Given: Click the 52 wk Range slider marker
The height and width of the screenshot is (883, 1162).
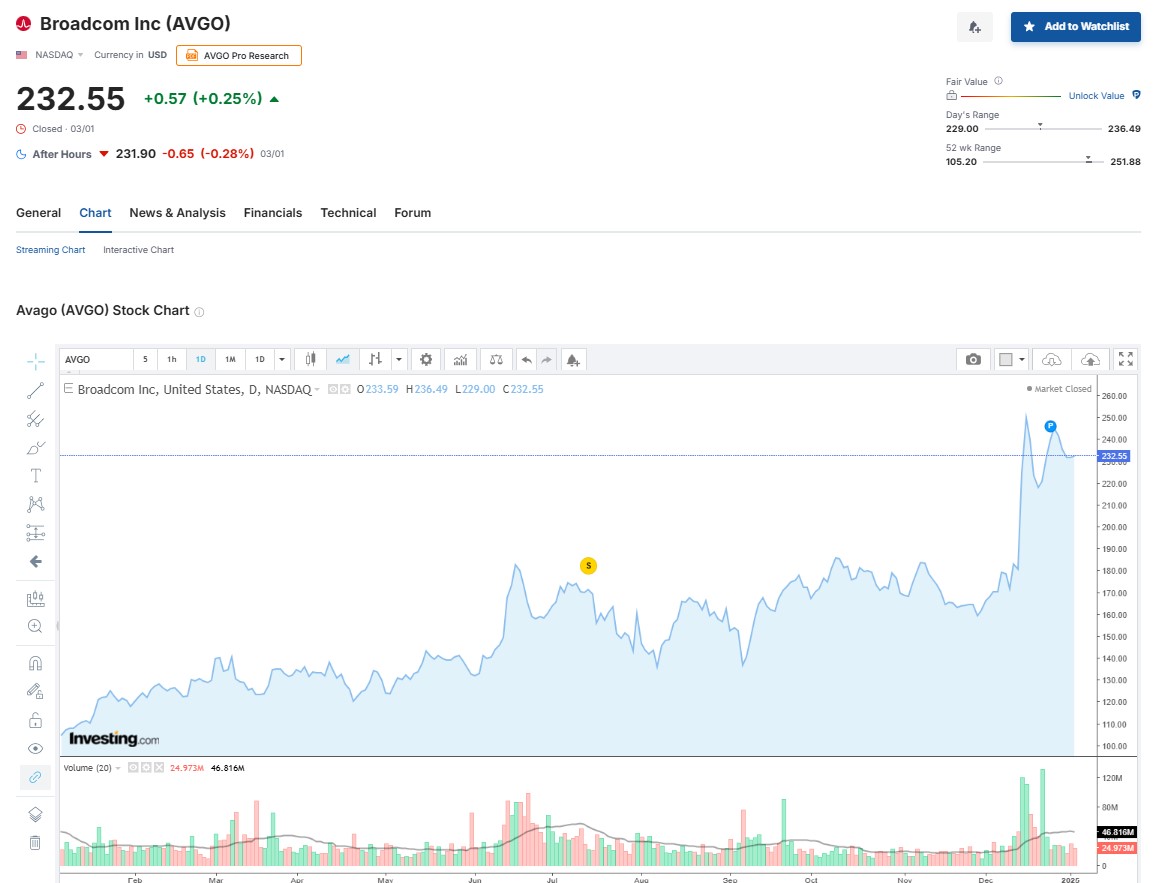Looking at the screenshot, I should tap(1089, 159).
